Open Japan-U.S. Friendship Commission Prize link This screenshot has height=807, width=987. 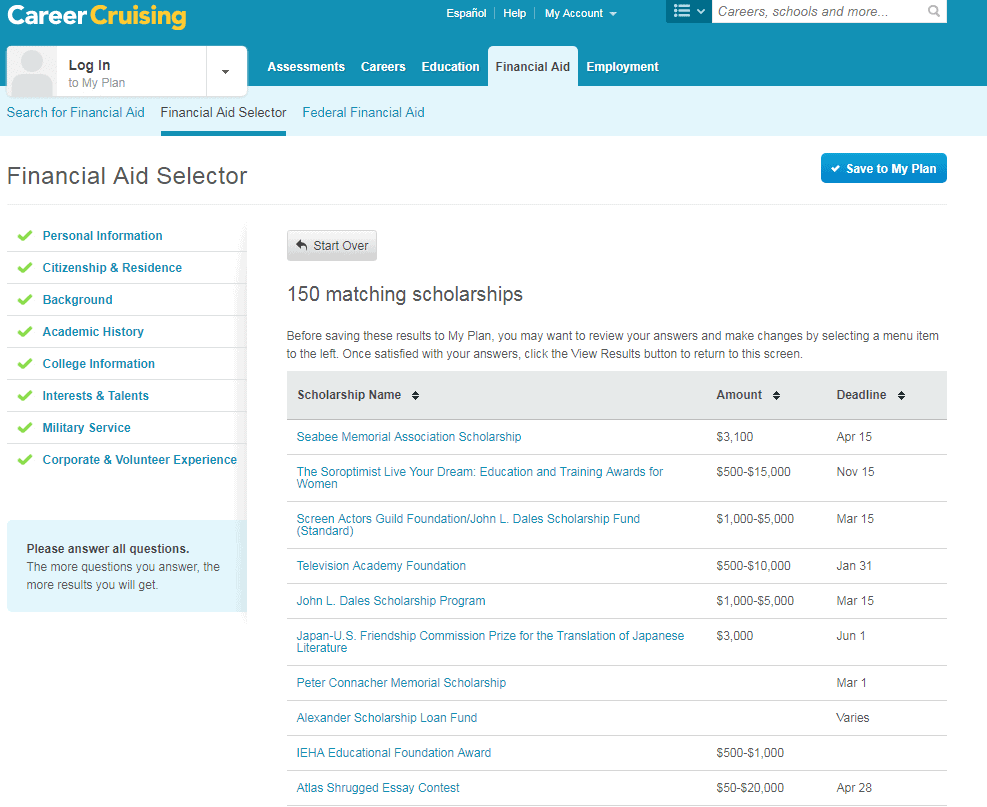pyautogui.click(x=490, y=642)
